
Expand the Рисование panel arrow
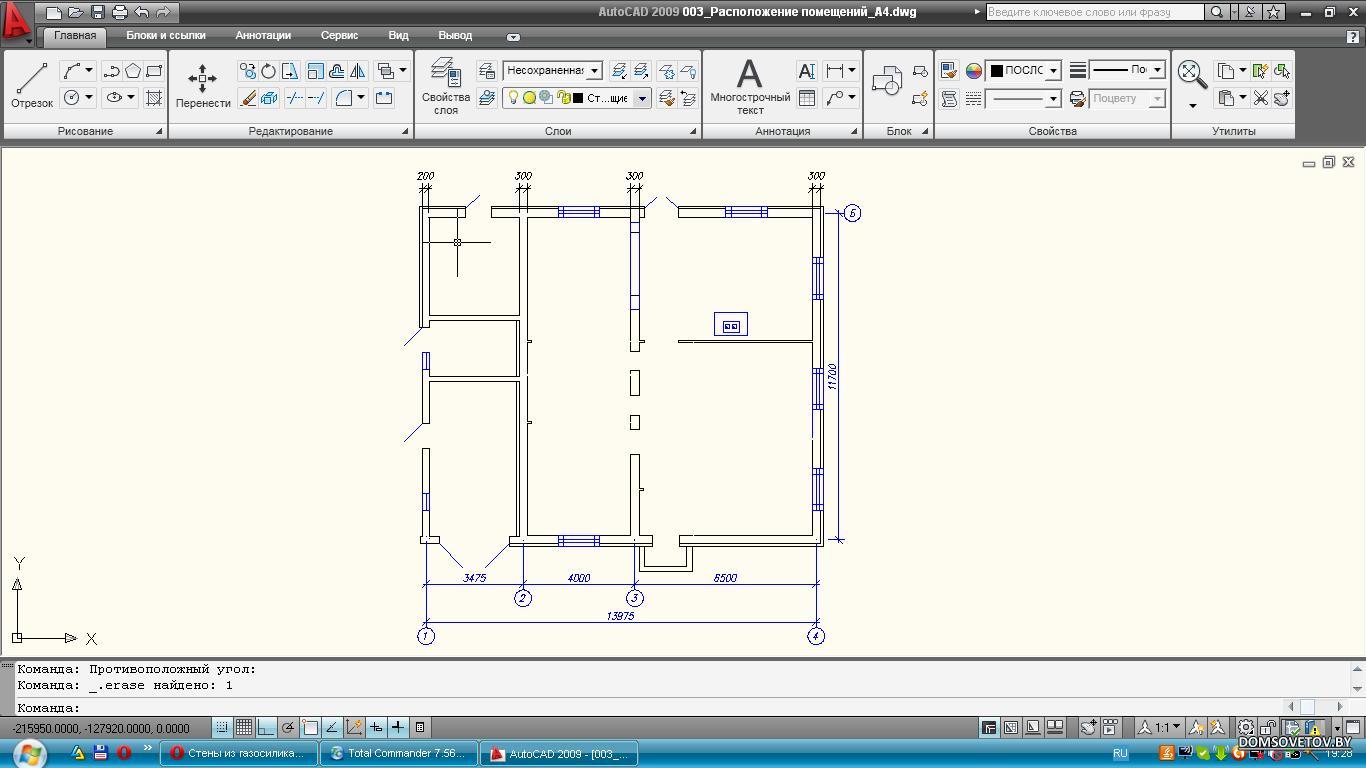pyautogui.click(x=159, y=131)
